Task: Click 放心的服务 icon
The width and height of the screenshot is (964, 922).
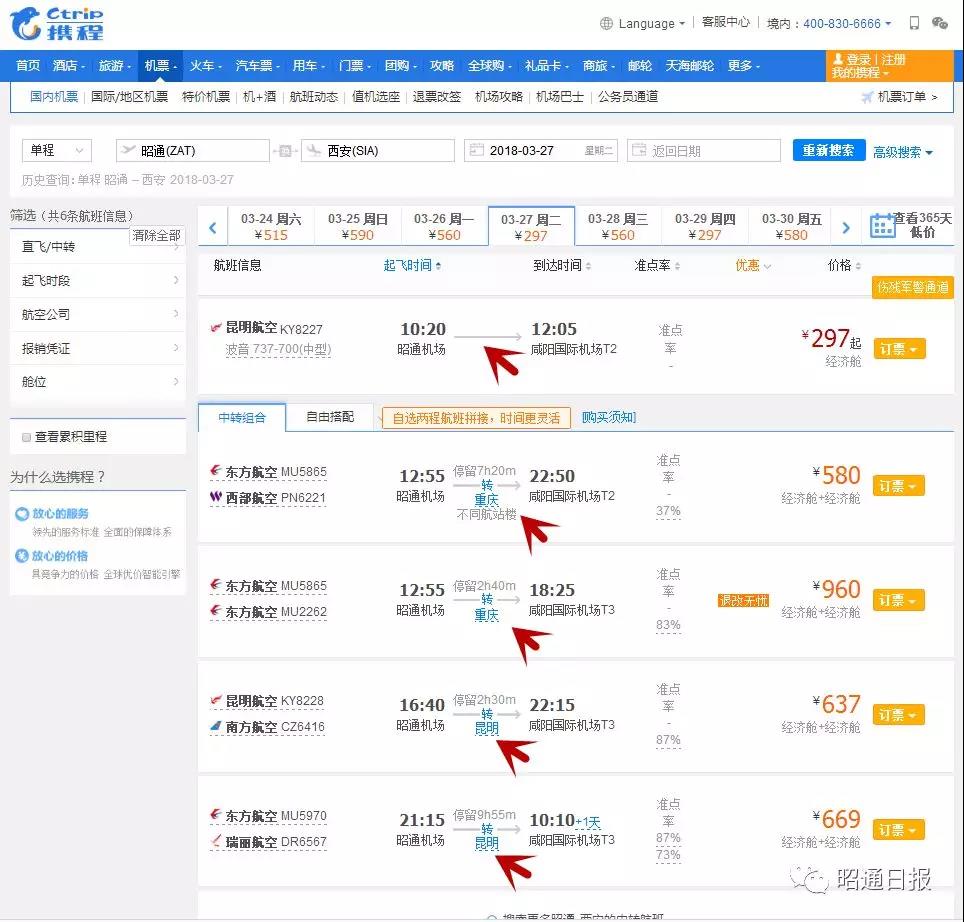Action: click(x=22, y=513)
